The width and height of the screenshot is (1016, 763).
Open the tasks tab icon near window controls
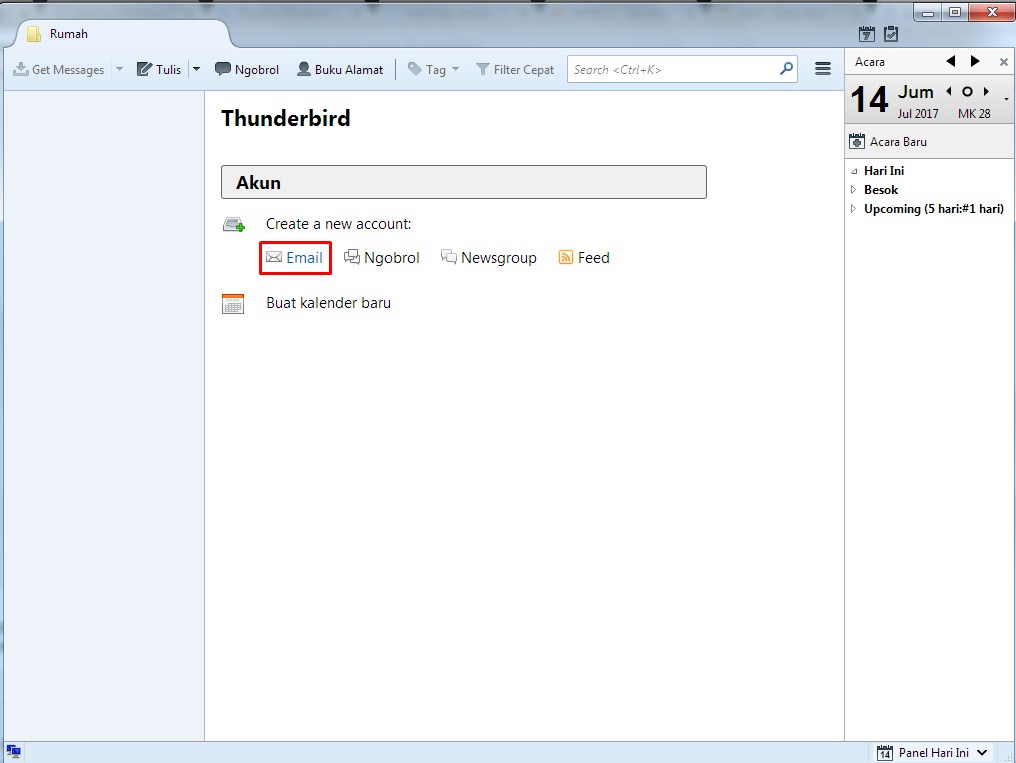tap(890, 33)
